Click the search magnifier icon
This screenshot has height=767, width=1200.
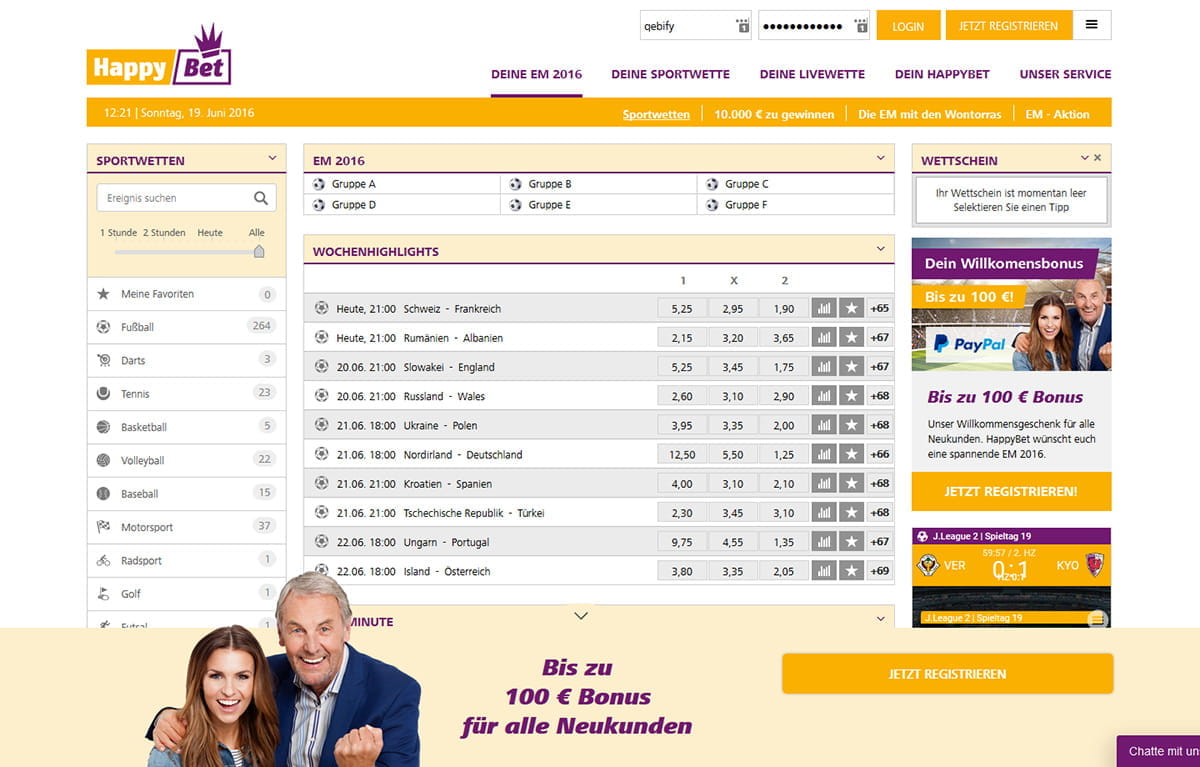pyautogui.click(x=261, y=198)
